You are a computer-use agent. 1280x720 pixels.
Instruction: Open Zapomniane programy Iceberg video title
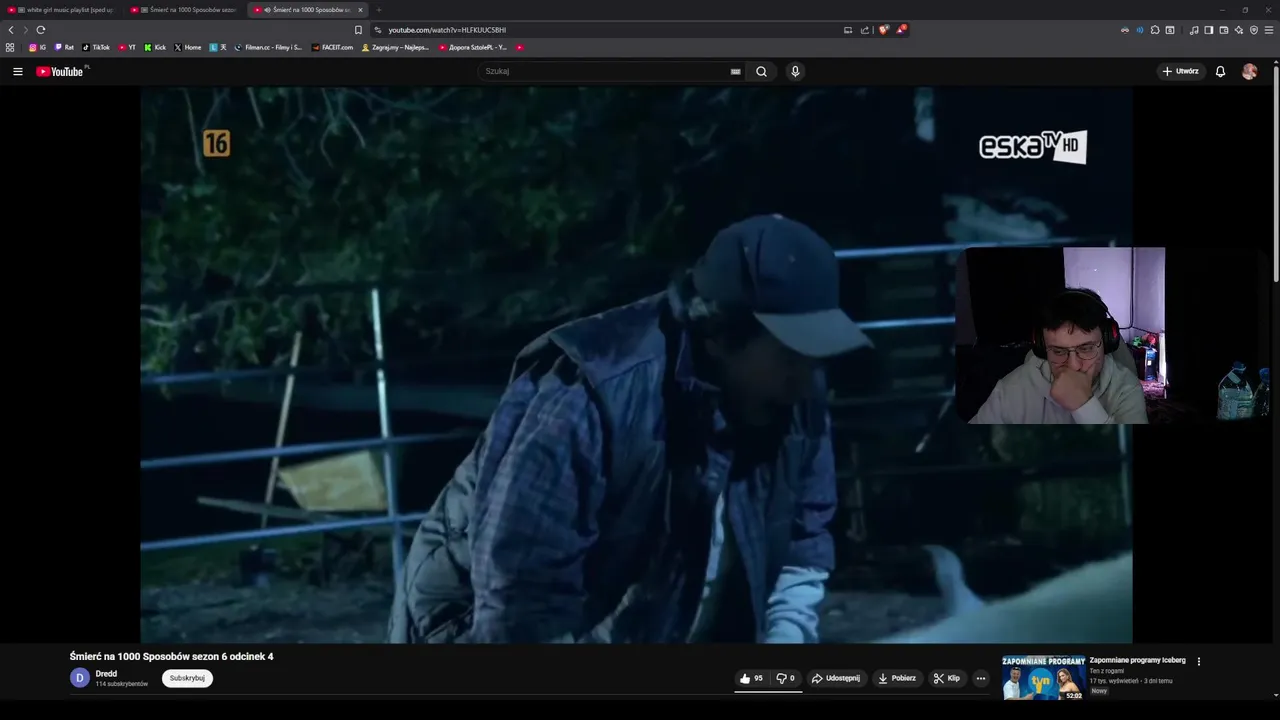tap(1137, 660)
